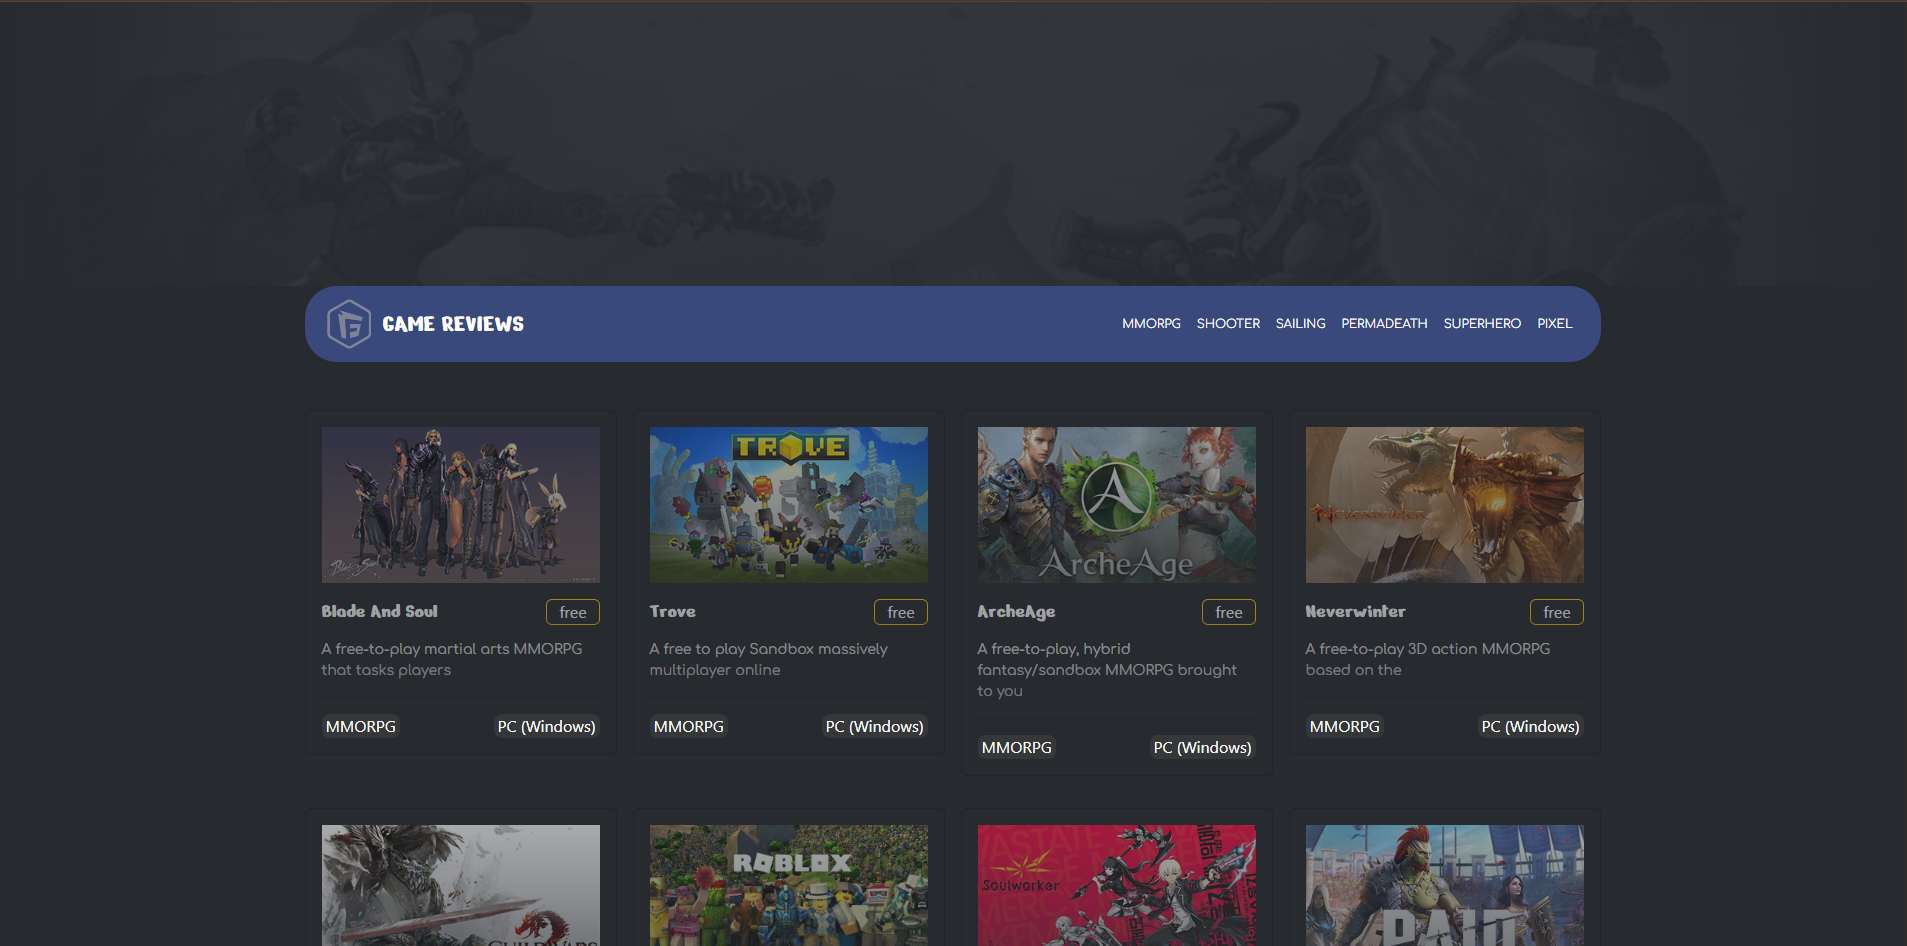
Task: Click the MMORPG tag under Blade And Soul
Action: (x=361, y=727)
